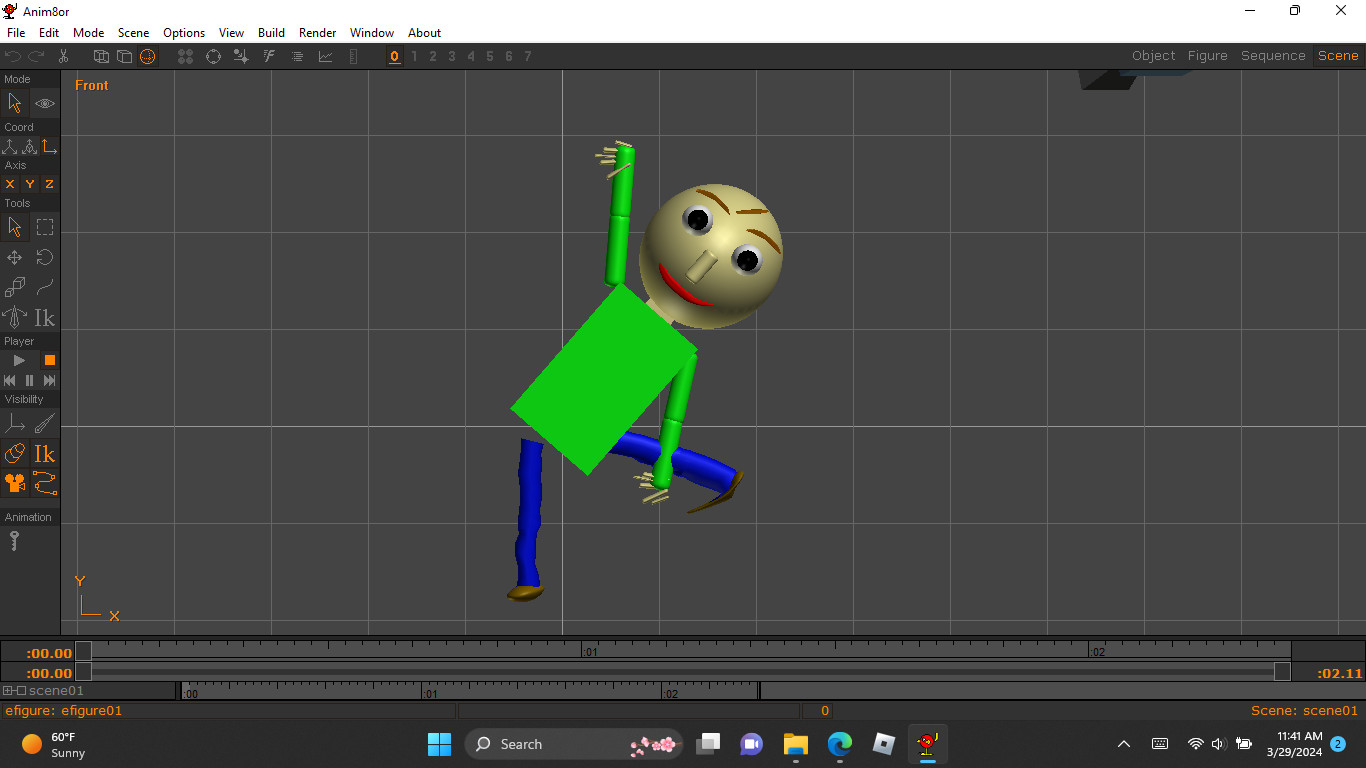The width and height of the screenshot is (1366, 768).
Task: Activate the Ik tool in the sidebar
Action: (45, 317)
